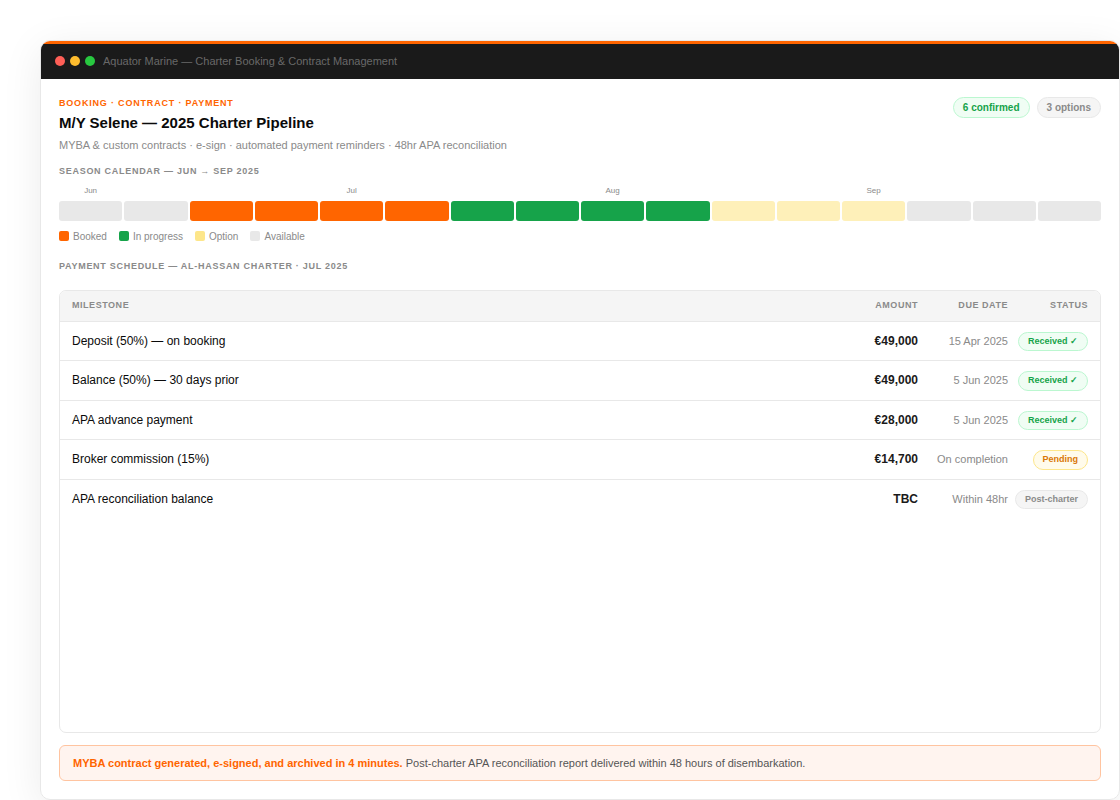
Task: Click 'PAYMENT SCHEDULE — AL-HASSAN CHARTER' label
Action: 203,266
